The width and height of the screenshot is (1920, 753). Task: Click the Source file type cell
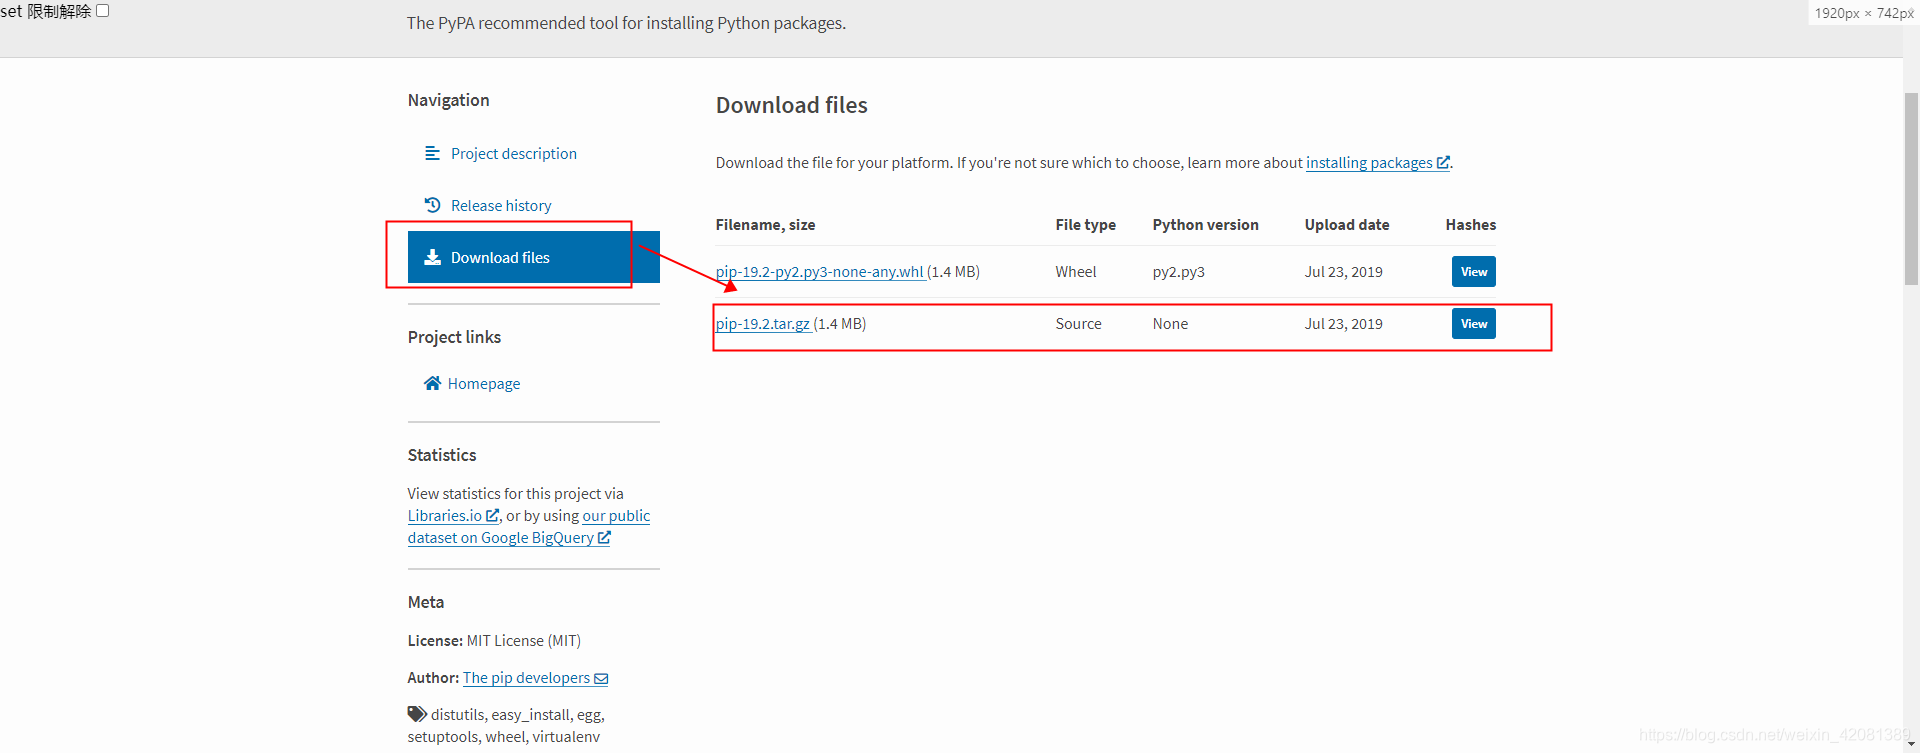tap(1078, 323)
